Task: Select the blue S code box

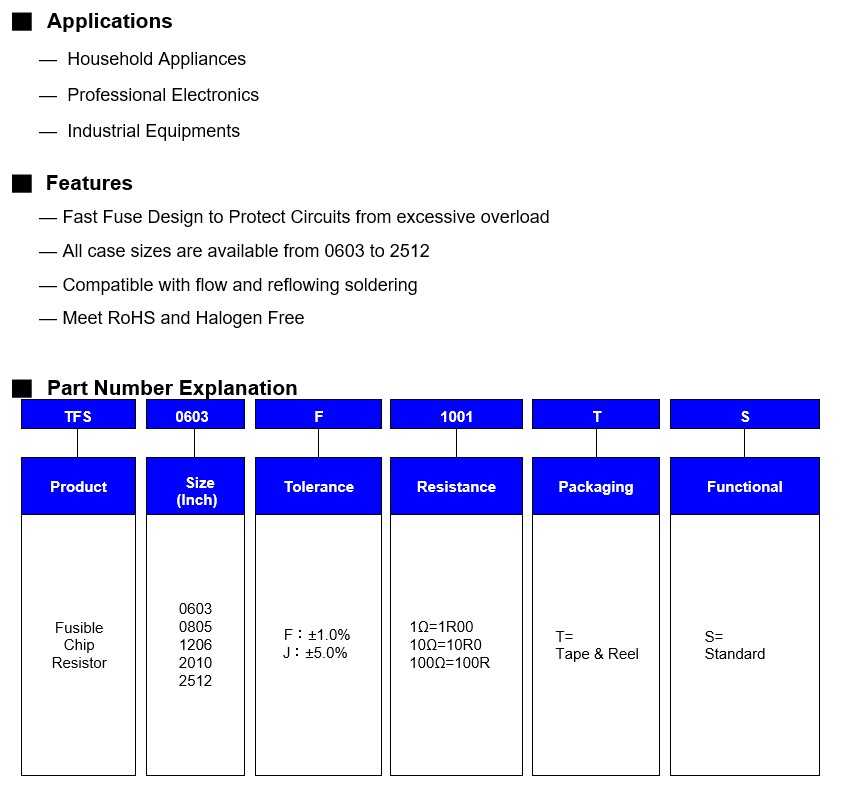Action: 744,415
